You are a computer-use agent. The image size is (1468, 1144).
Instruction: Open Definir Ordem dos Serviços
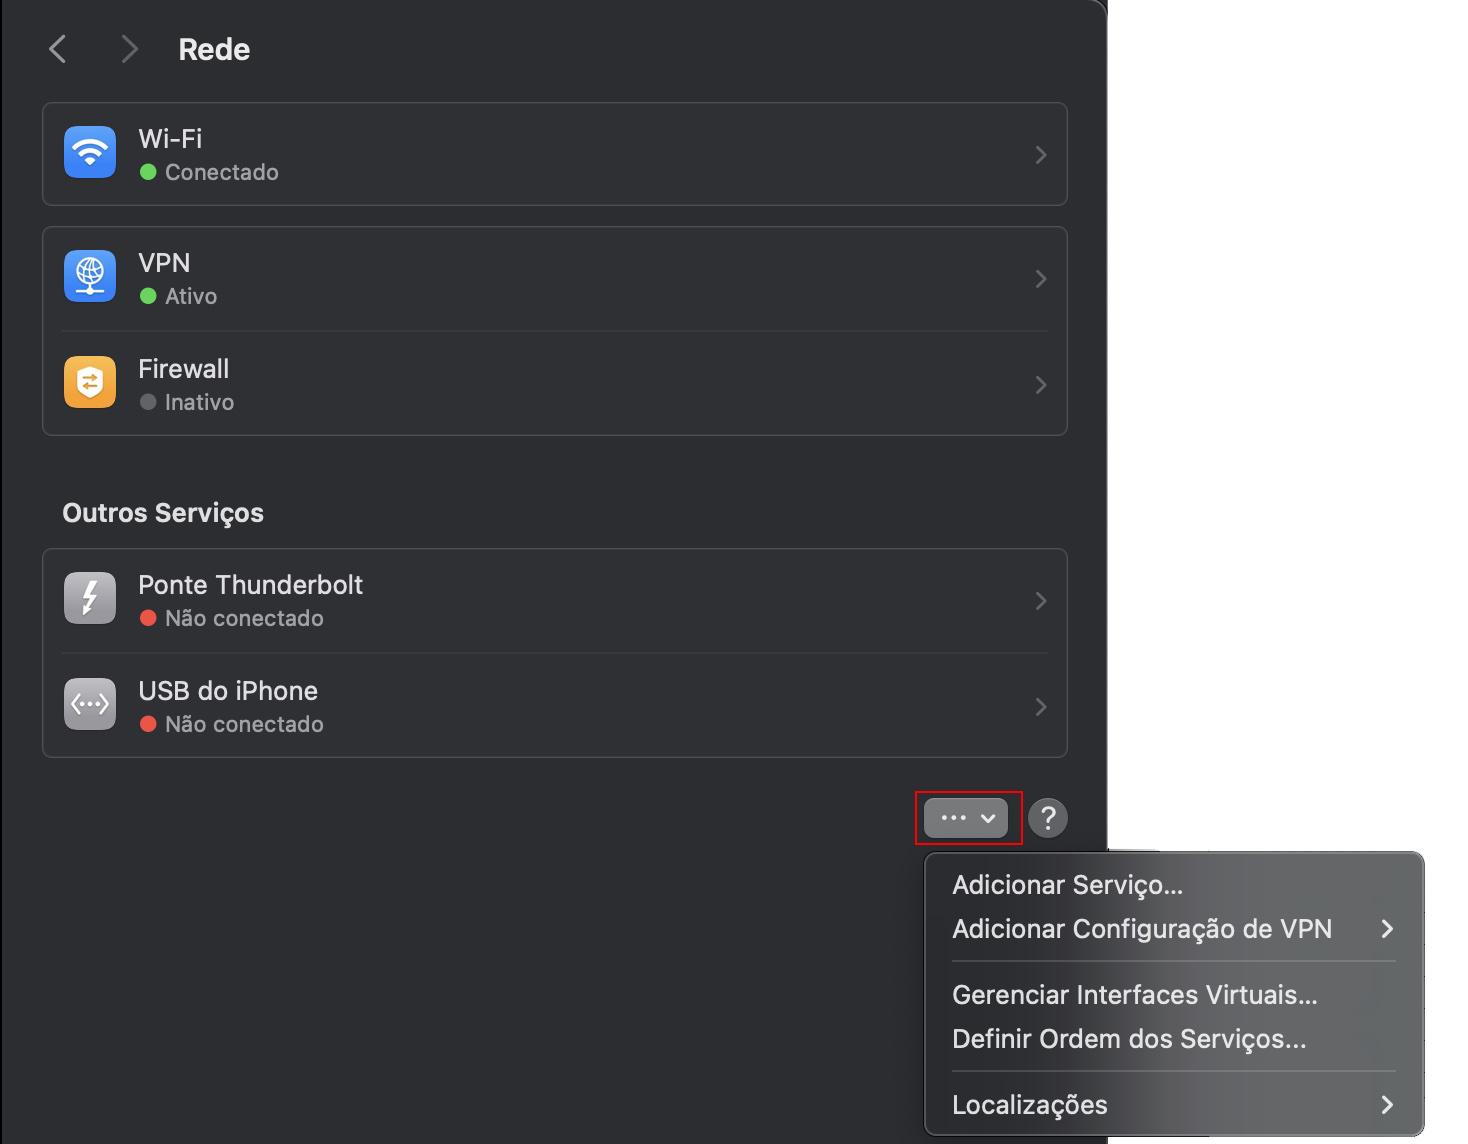(x=1129, y=1039)
